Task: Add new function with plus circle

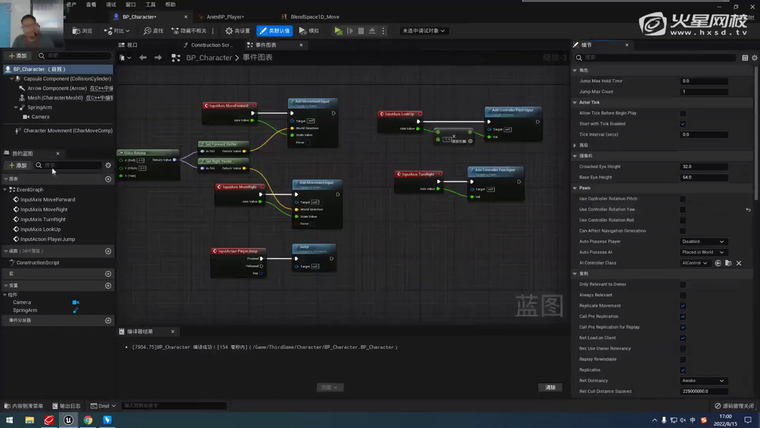Action: click(x=108, y=251)
